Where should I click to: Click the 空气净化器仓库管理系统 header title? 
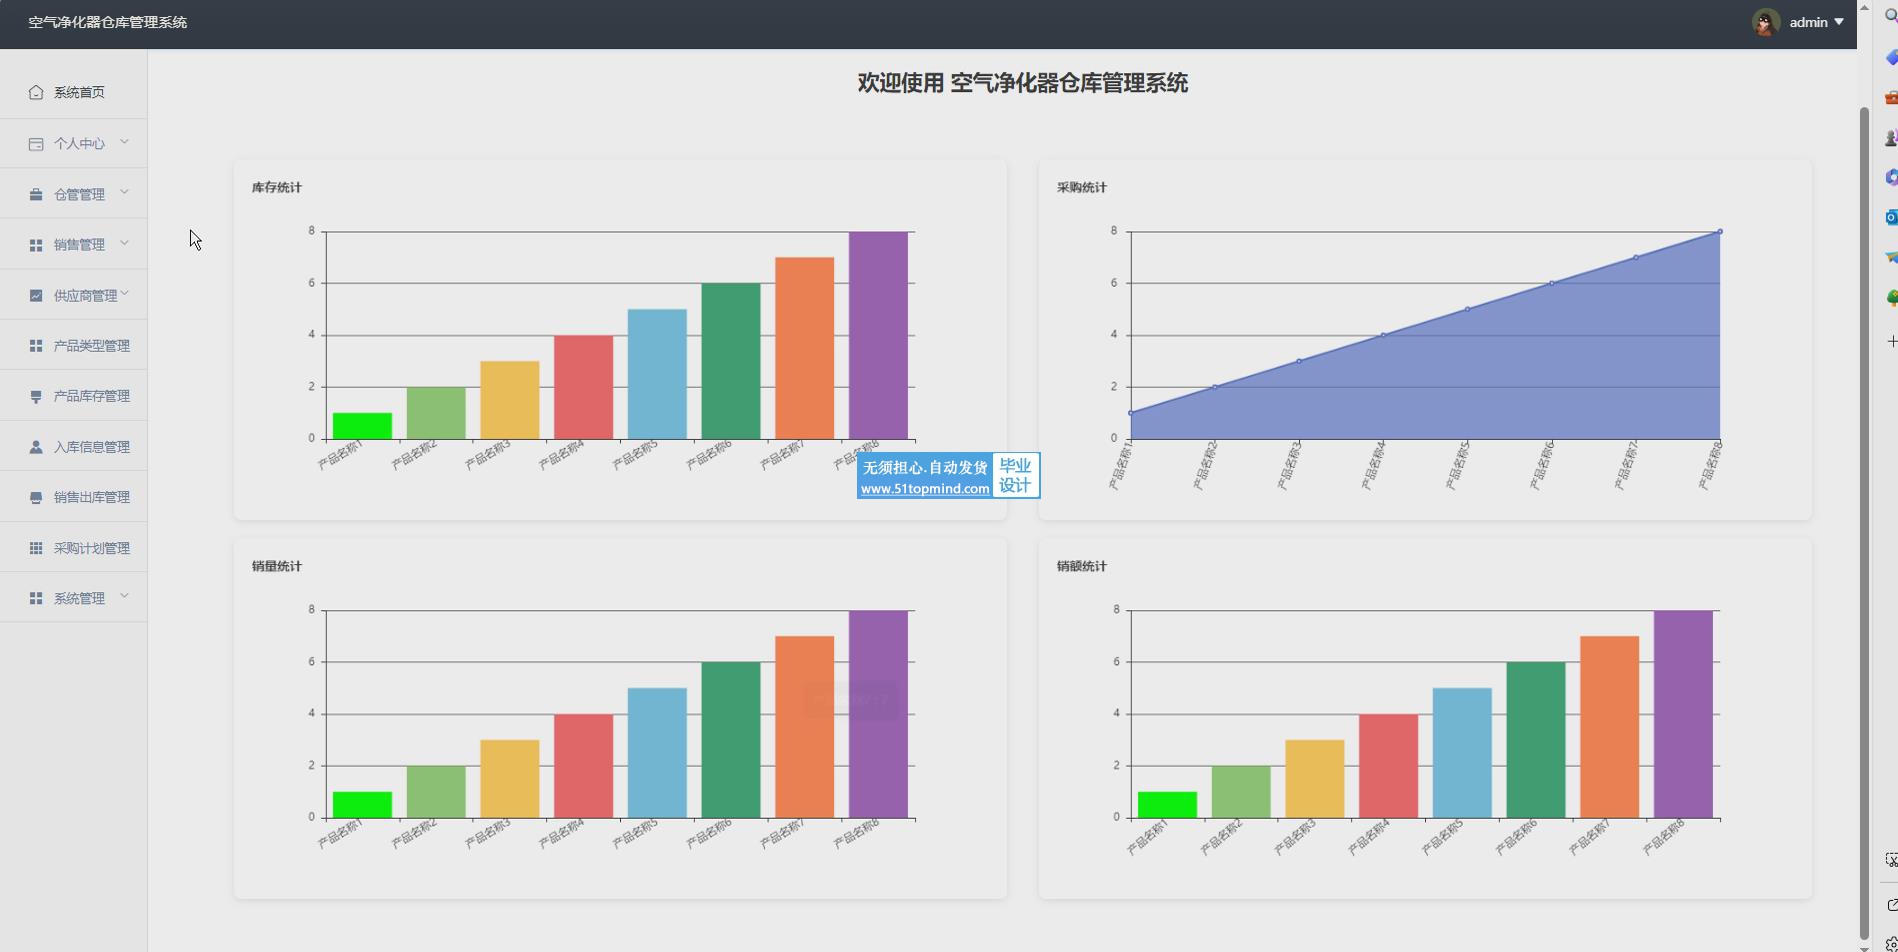click(107, 22)
